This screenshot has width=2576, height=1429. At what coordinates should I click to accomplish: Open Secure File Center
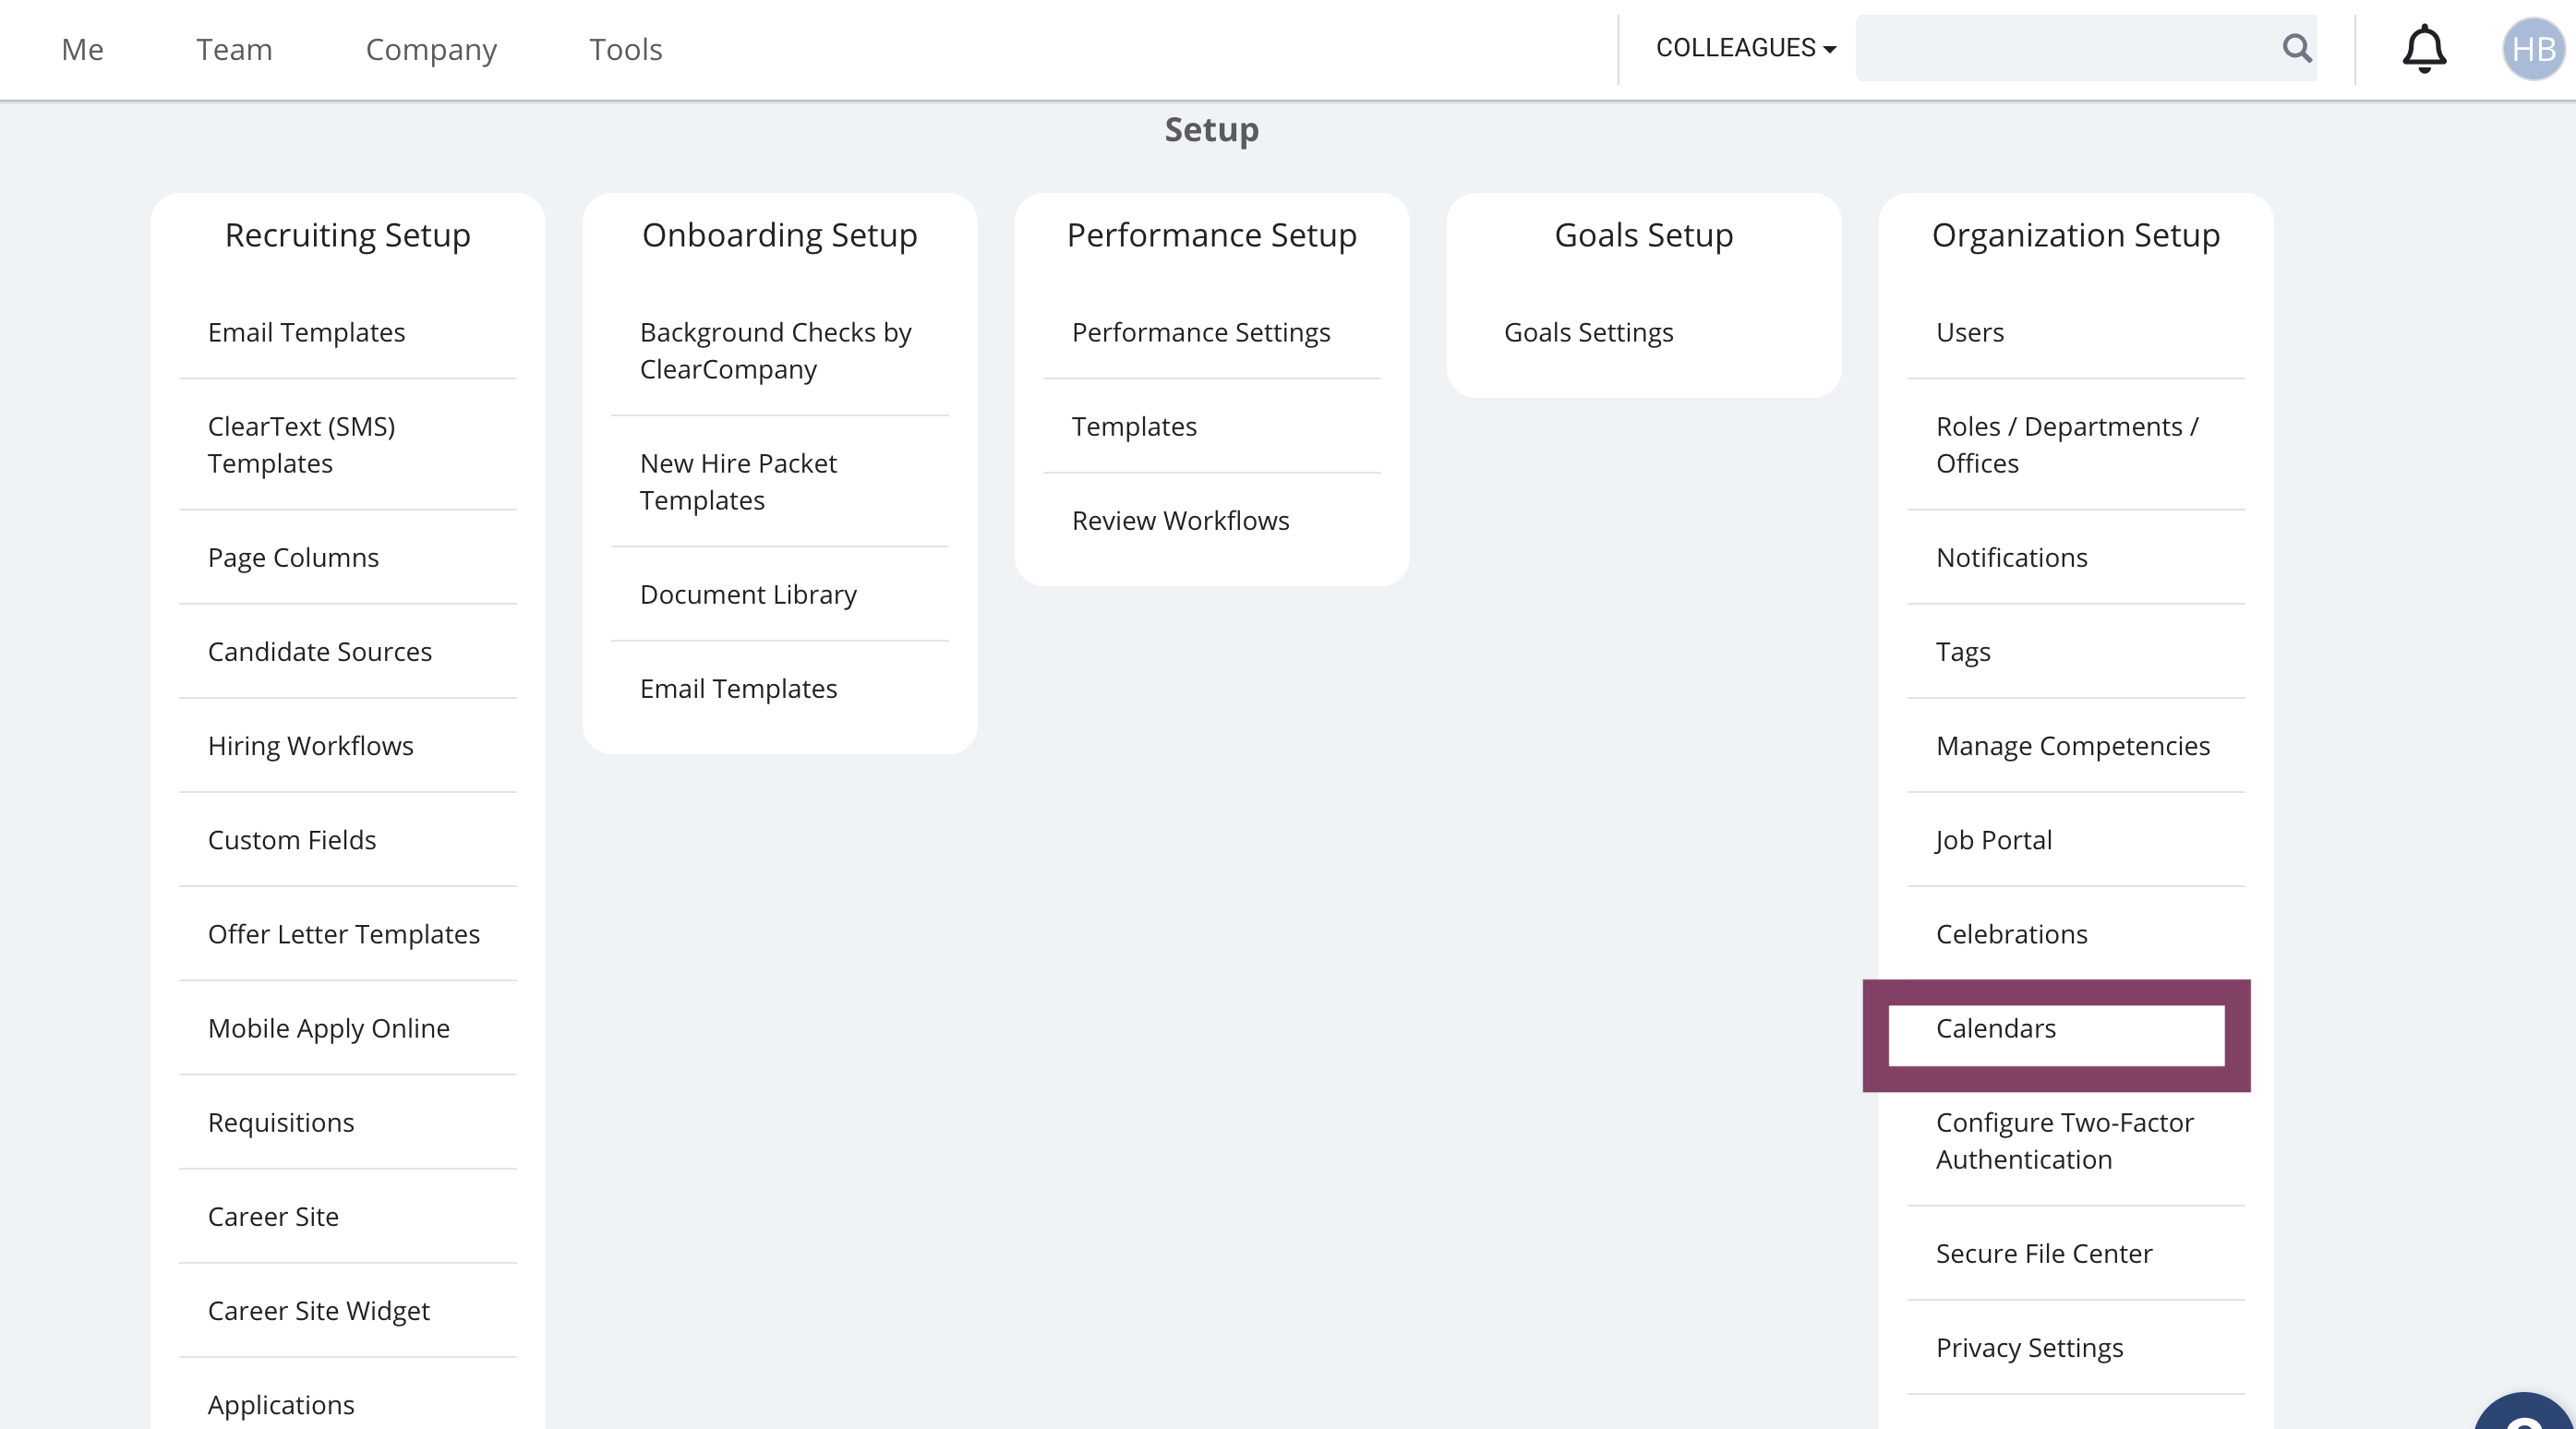(2044, 1253)
